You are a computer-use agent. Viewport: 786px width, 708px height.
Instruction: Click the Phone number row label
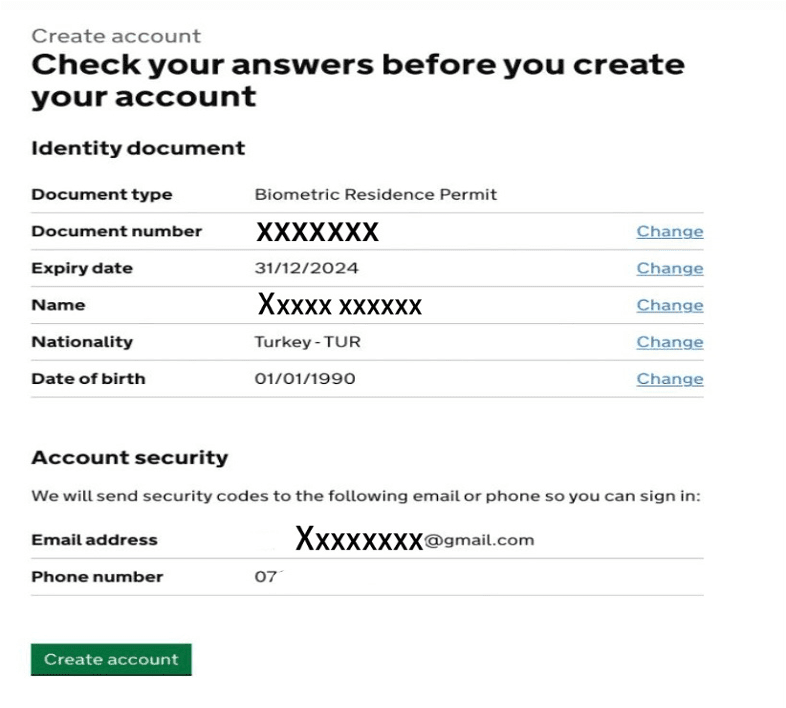[97, 577]
